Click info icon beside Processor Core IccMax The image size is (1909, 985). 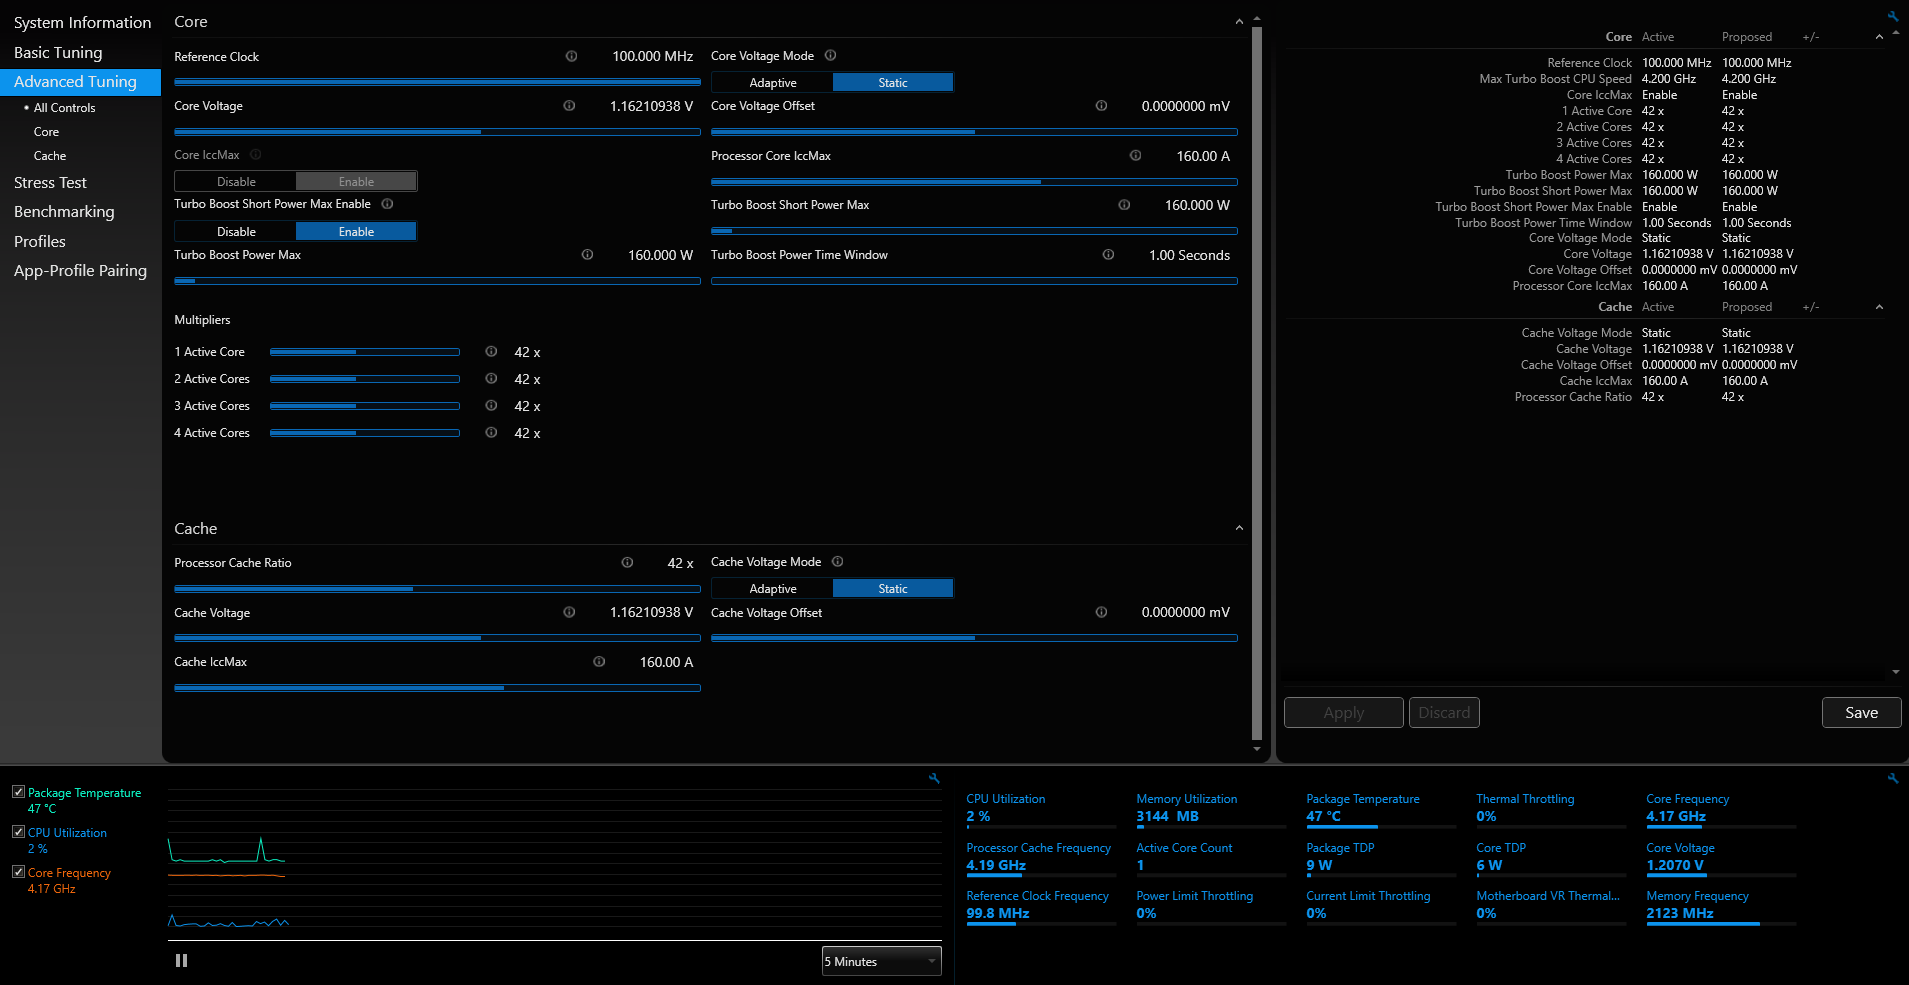click(1135, 155)
